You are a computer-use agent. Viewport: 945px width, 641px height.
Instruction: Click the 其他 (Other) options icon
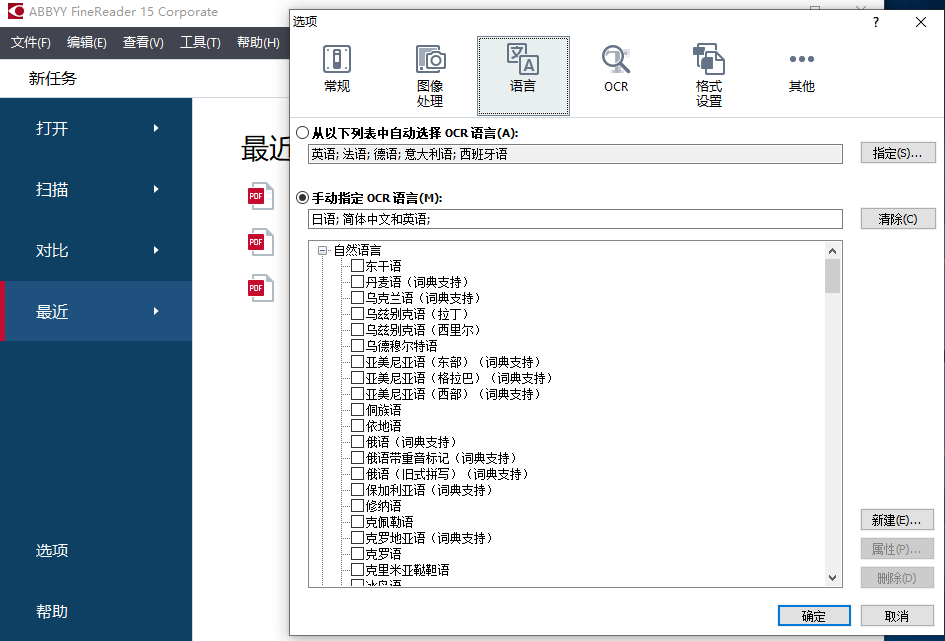click(801, 70)
